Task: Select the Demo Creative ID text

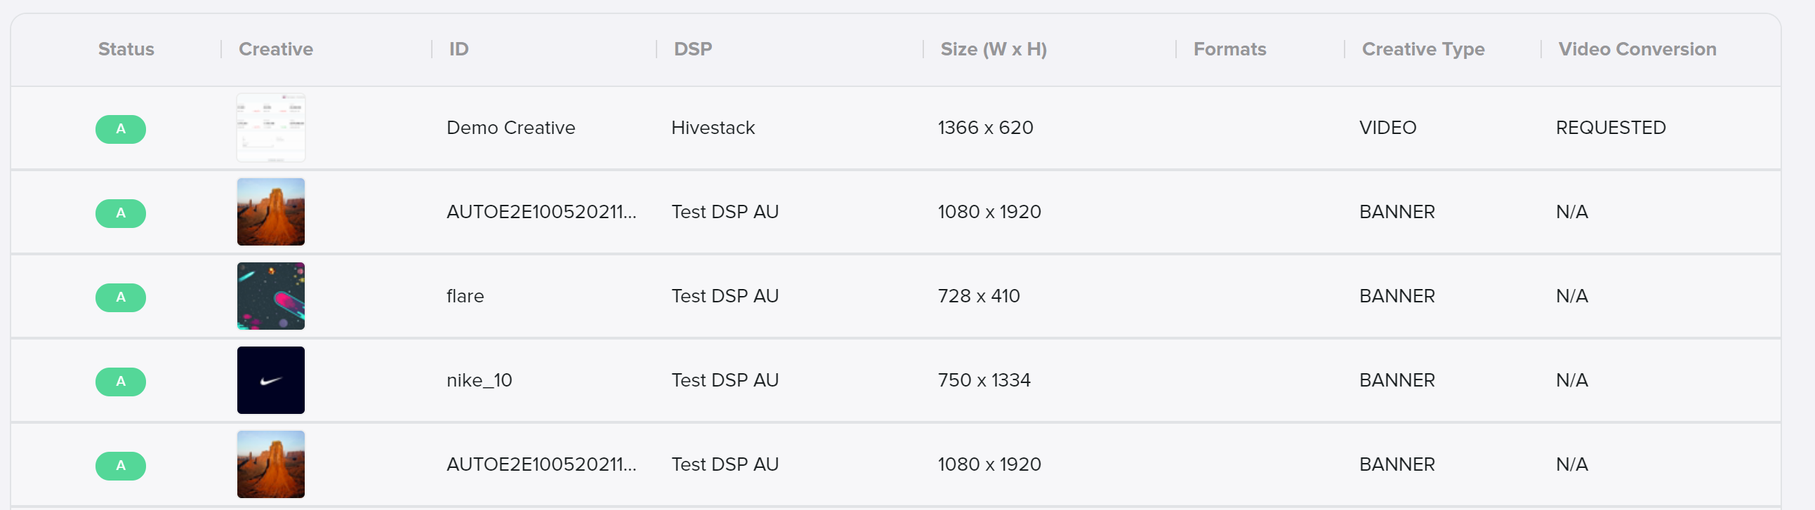Action: click(x=511, y=128)
